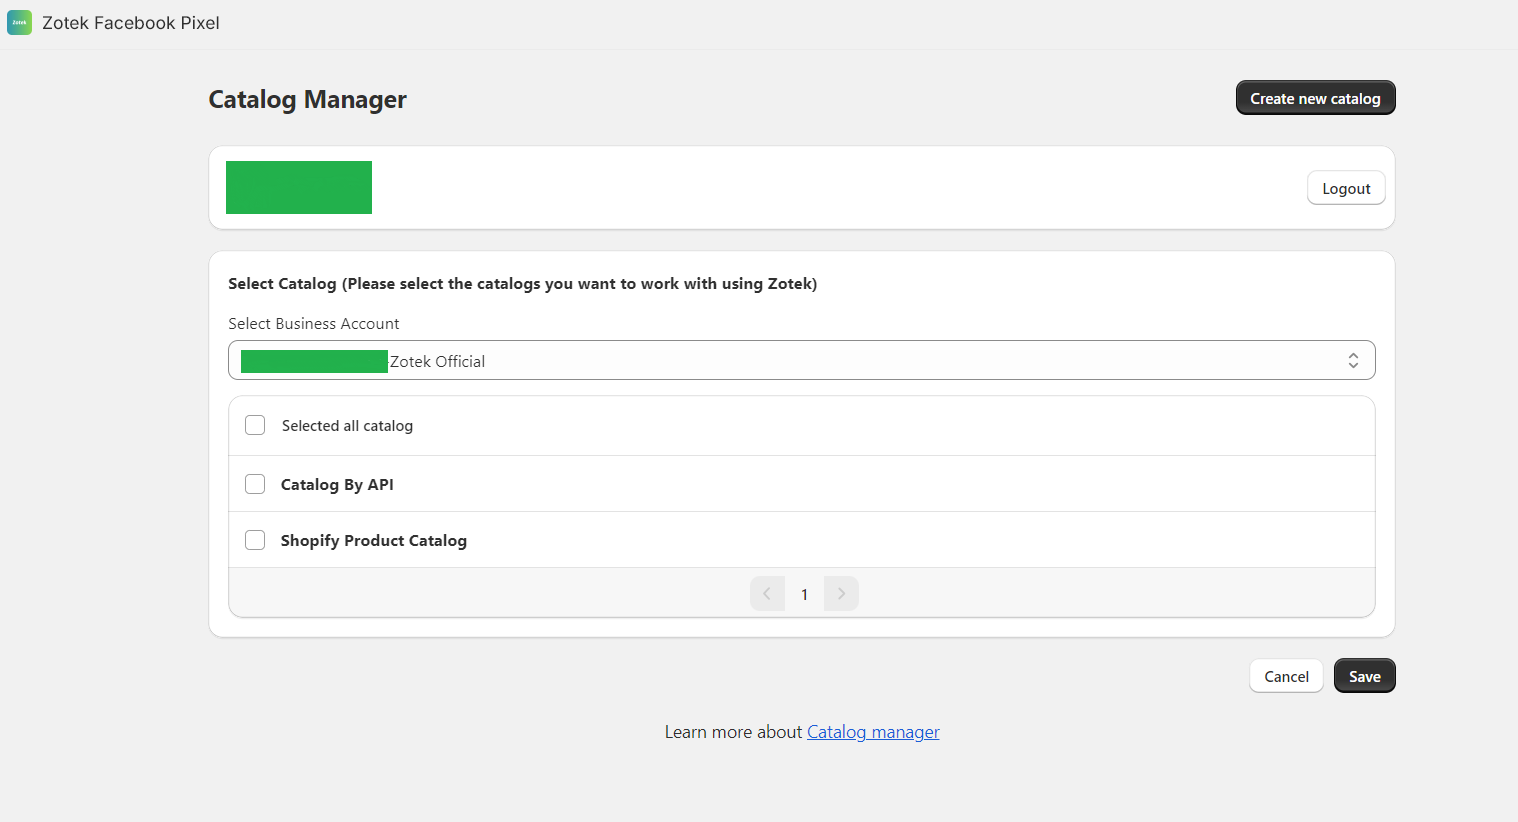Image resolution: width=1518 pixels, height=822 pixels.
Task: Open the Select Business Account dropdown
Action: [x=800, y=361]
